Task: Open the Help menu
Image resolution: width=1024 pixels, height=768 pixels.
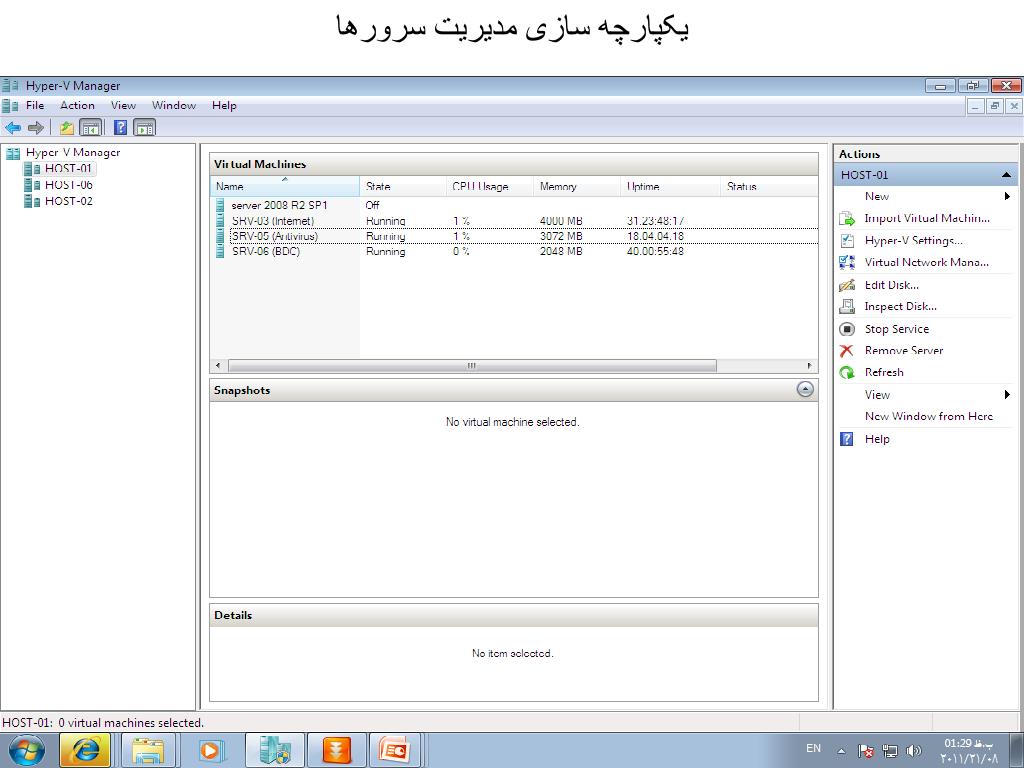Action: (224, 106)
